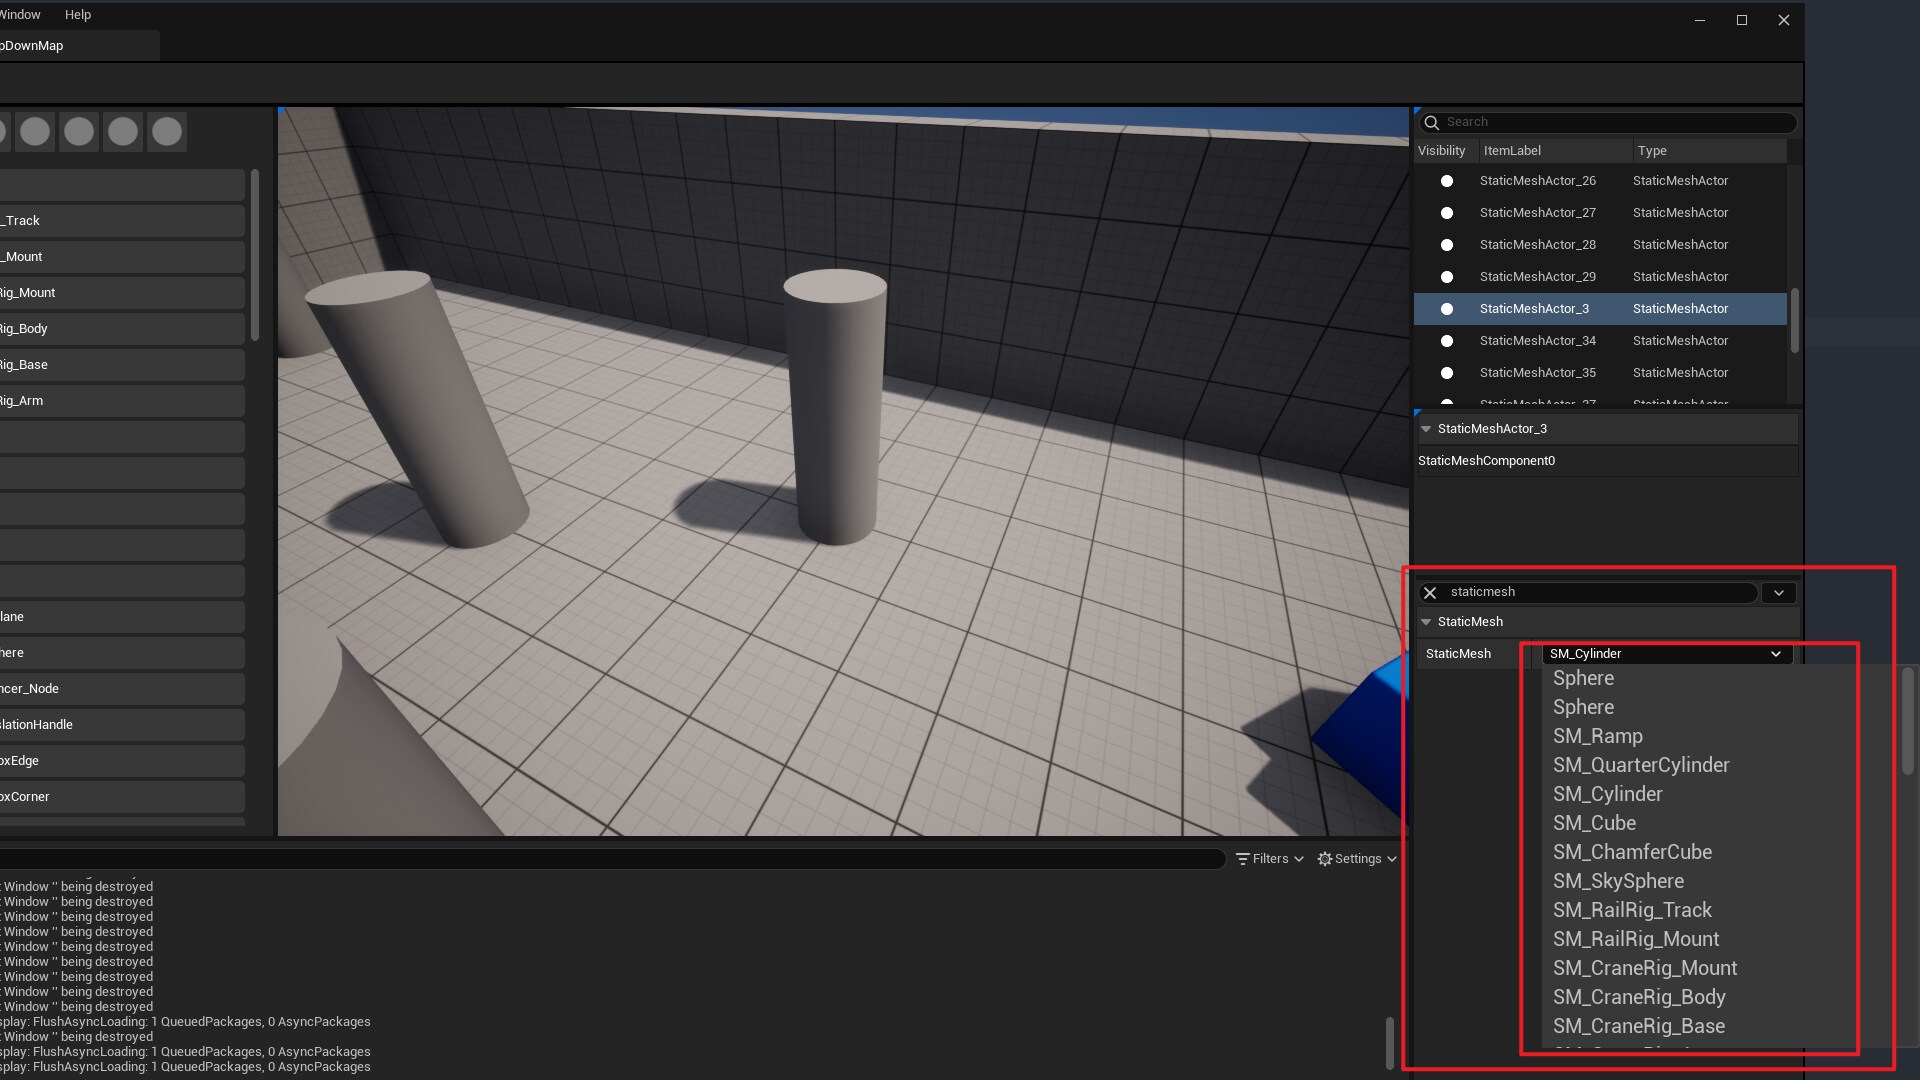Open the Help menu
This screenshot has width=1920, height=1080.
pyautogui.click(x=78, y=15)
